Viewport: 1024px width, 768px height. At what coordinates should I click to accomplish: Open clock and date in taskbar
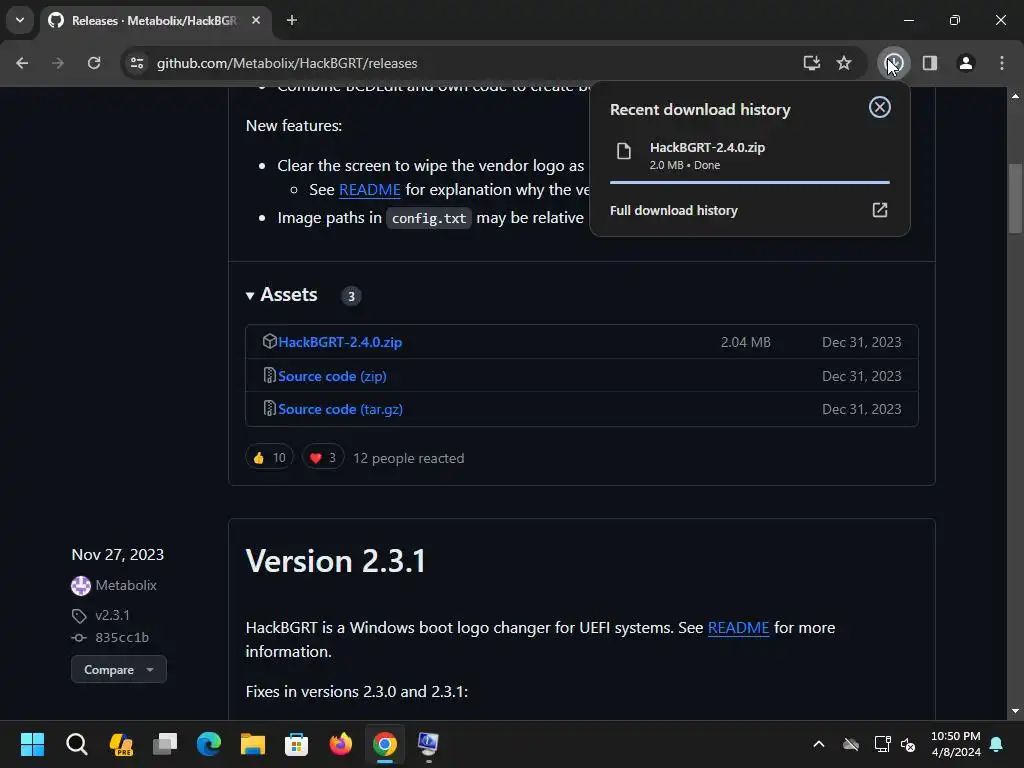point(955,744)
